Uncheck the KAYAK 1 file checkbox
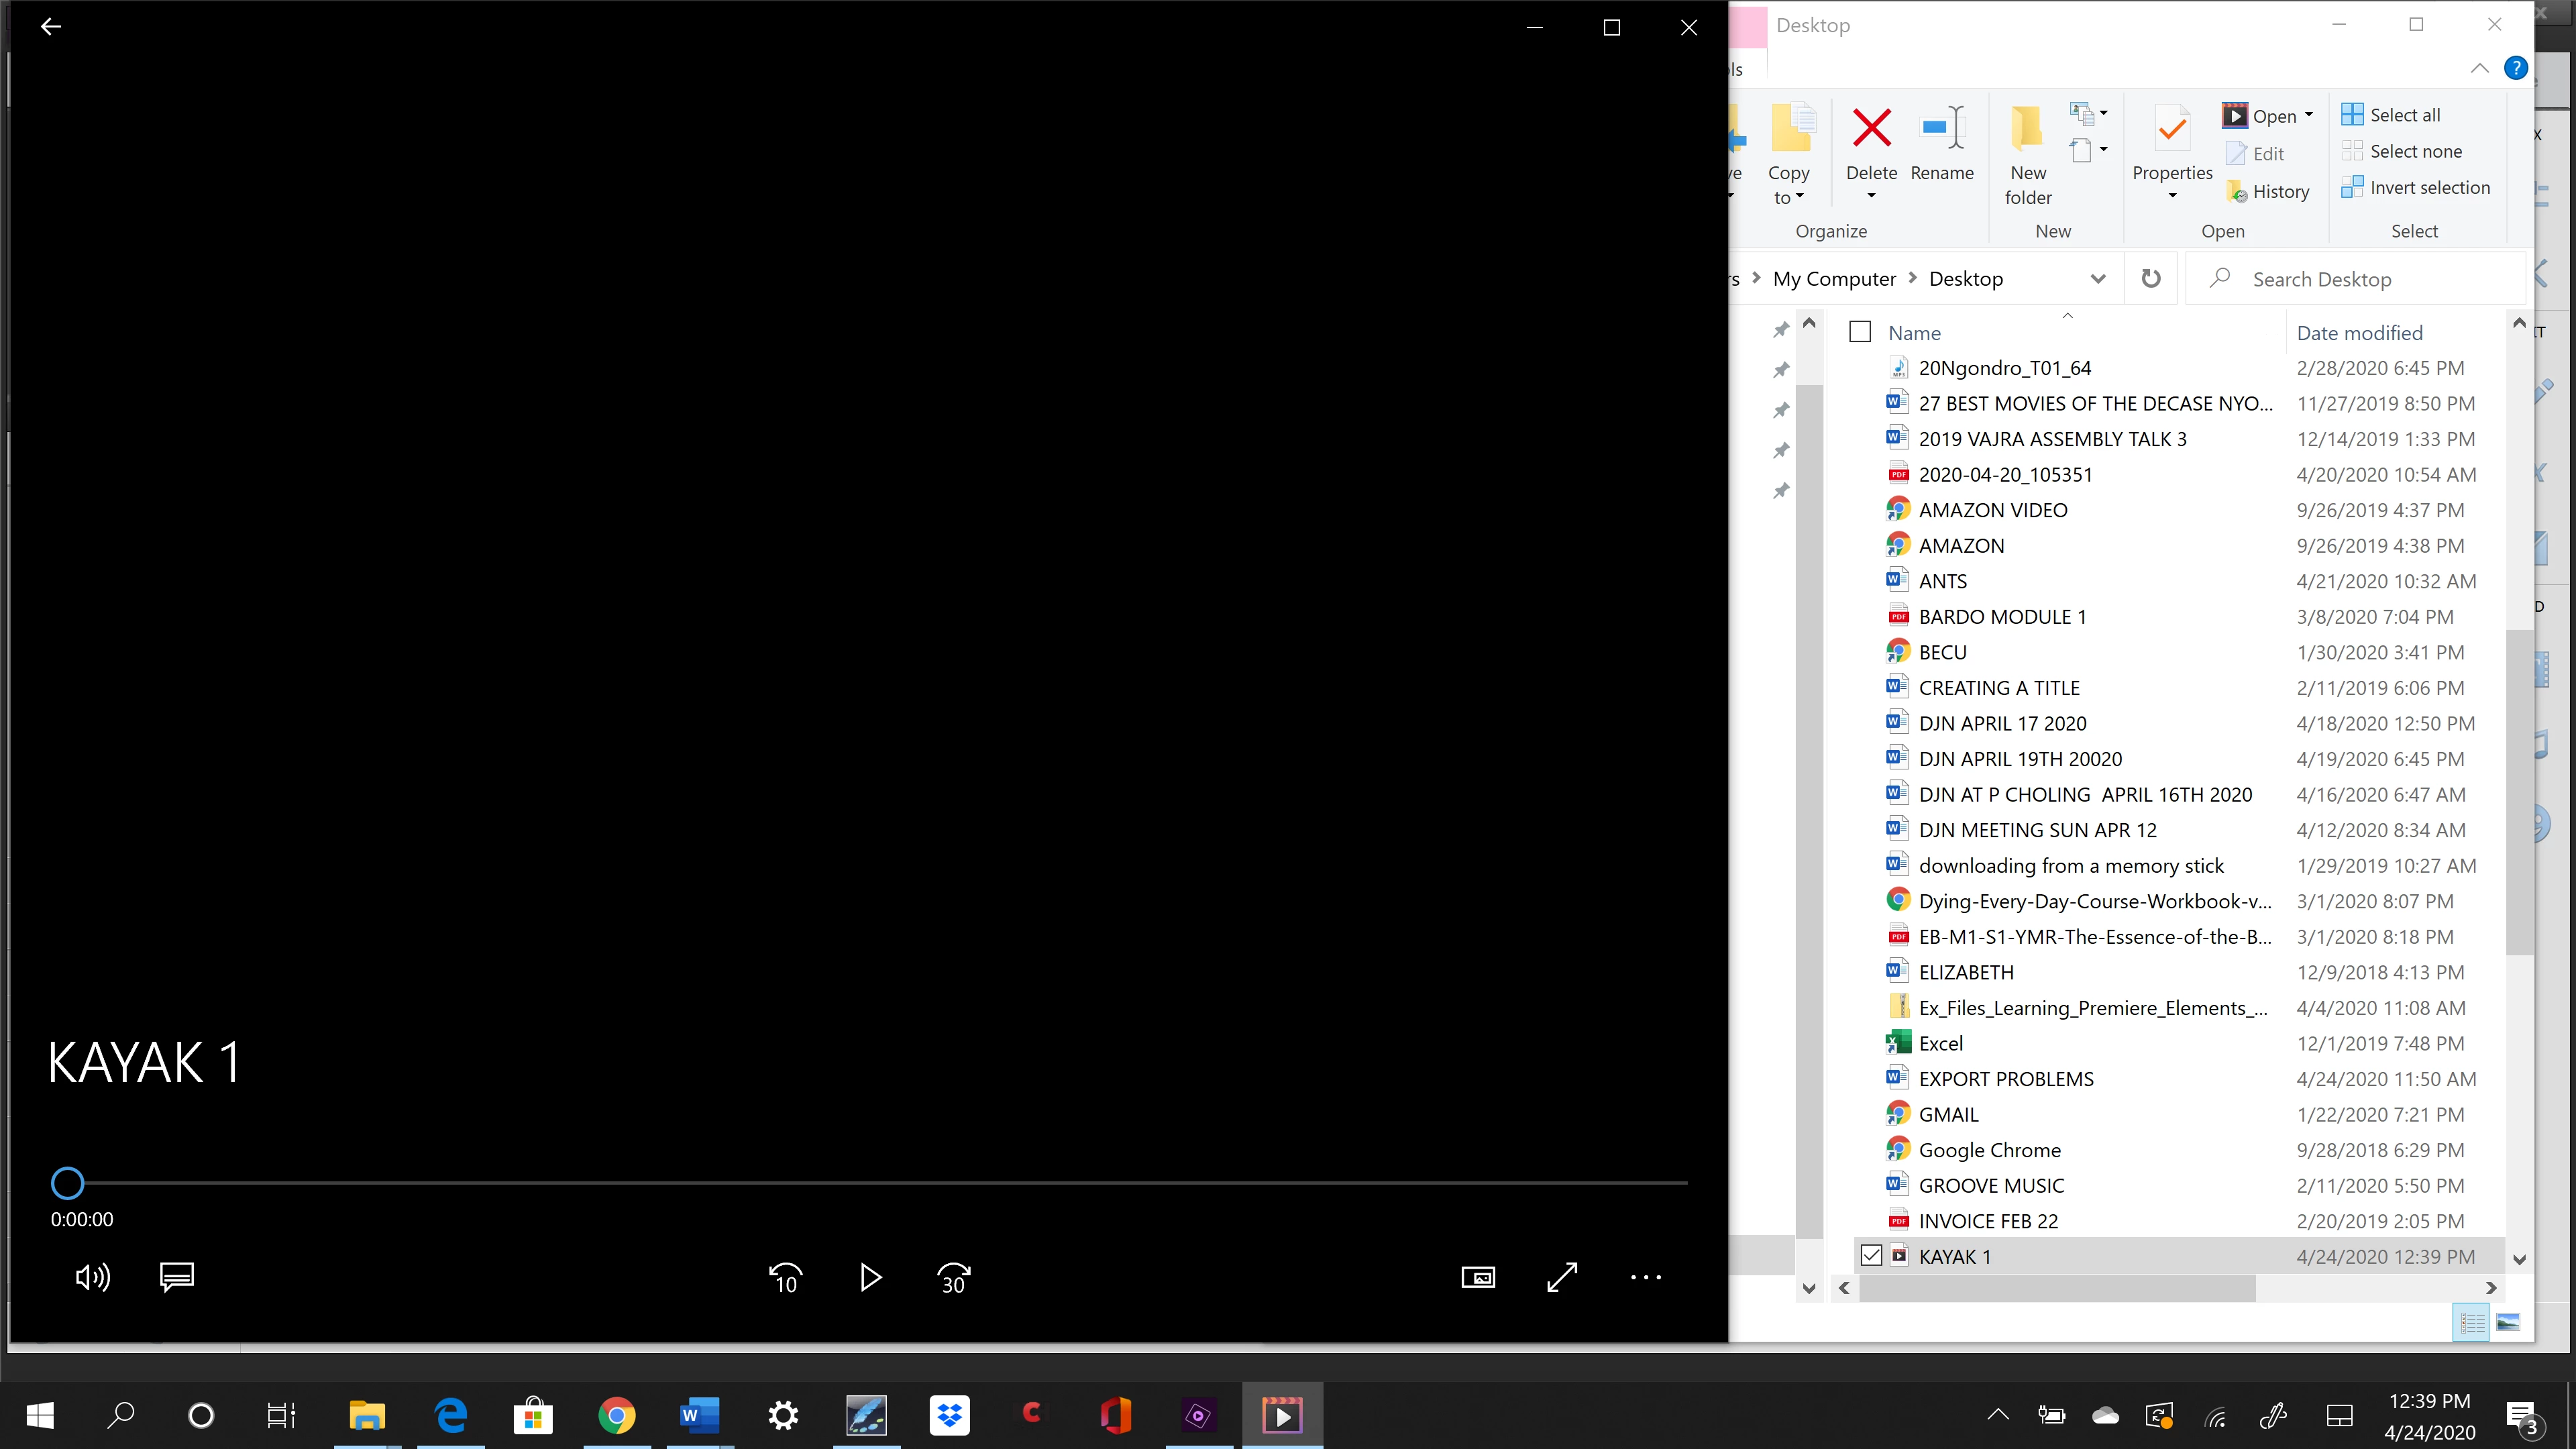 pos(1871,1256)
